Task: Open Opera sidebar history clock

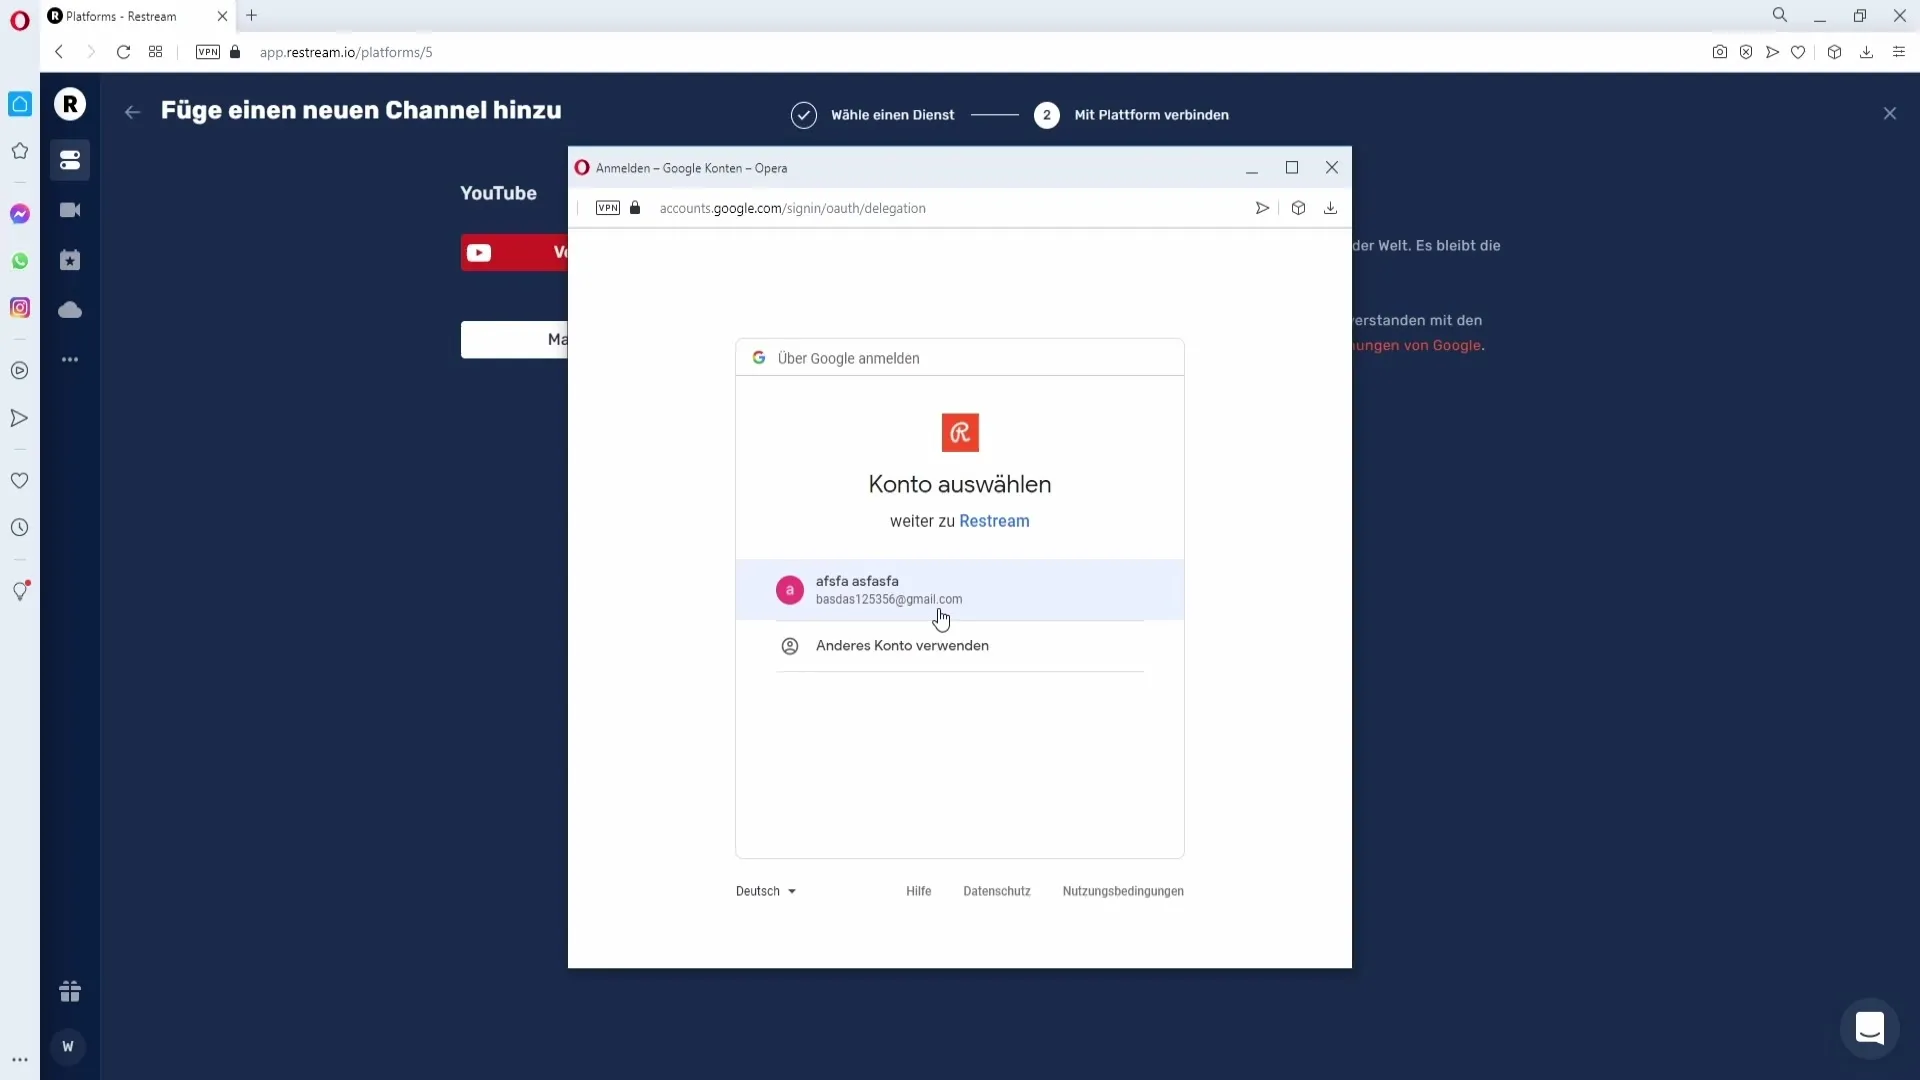Action: (x=20, y=528)
